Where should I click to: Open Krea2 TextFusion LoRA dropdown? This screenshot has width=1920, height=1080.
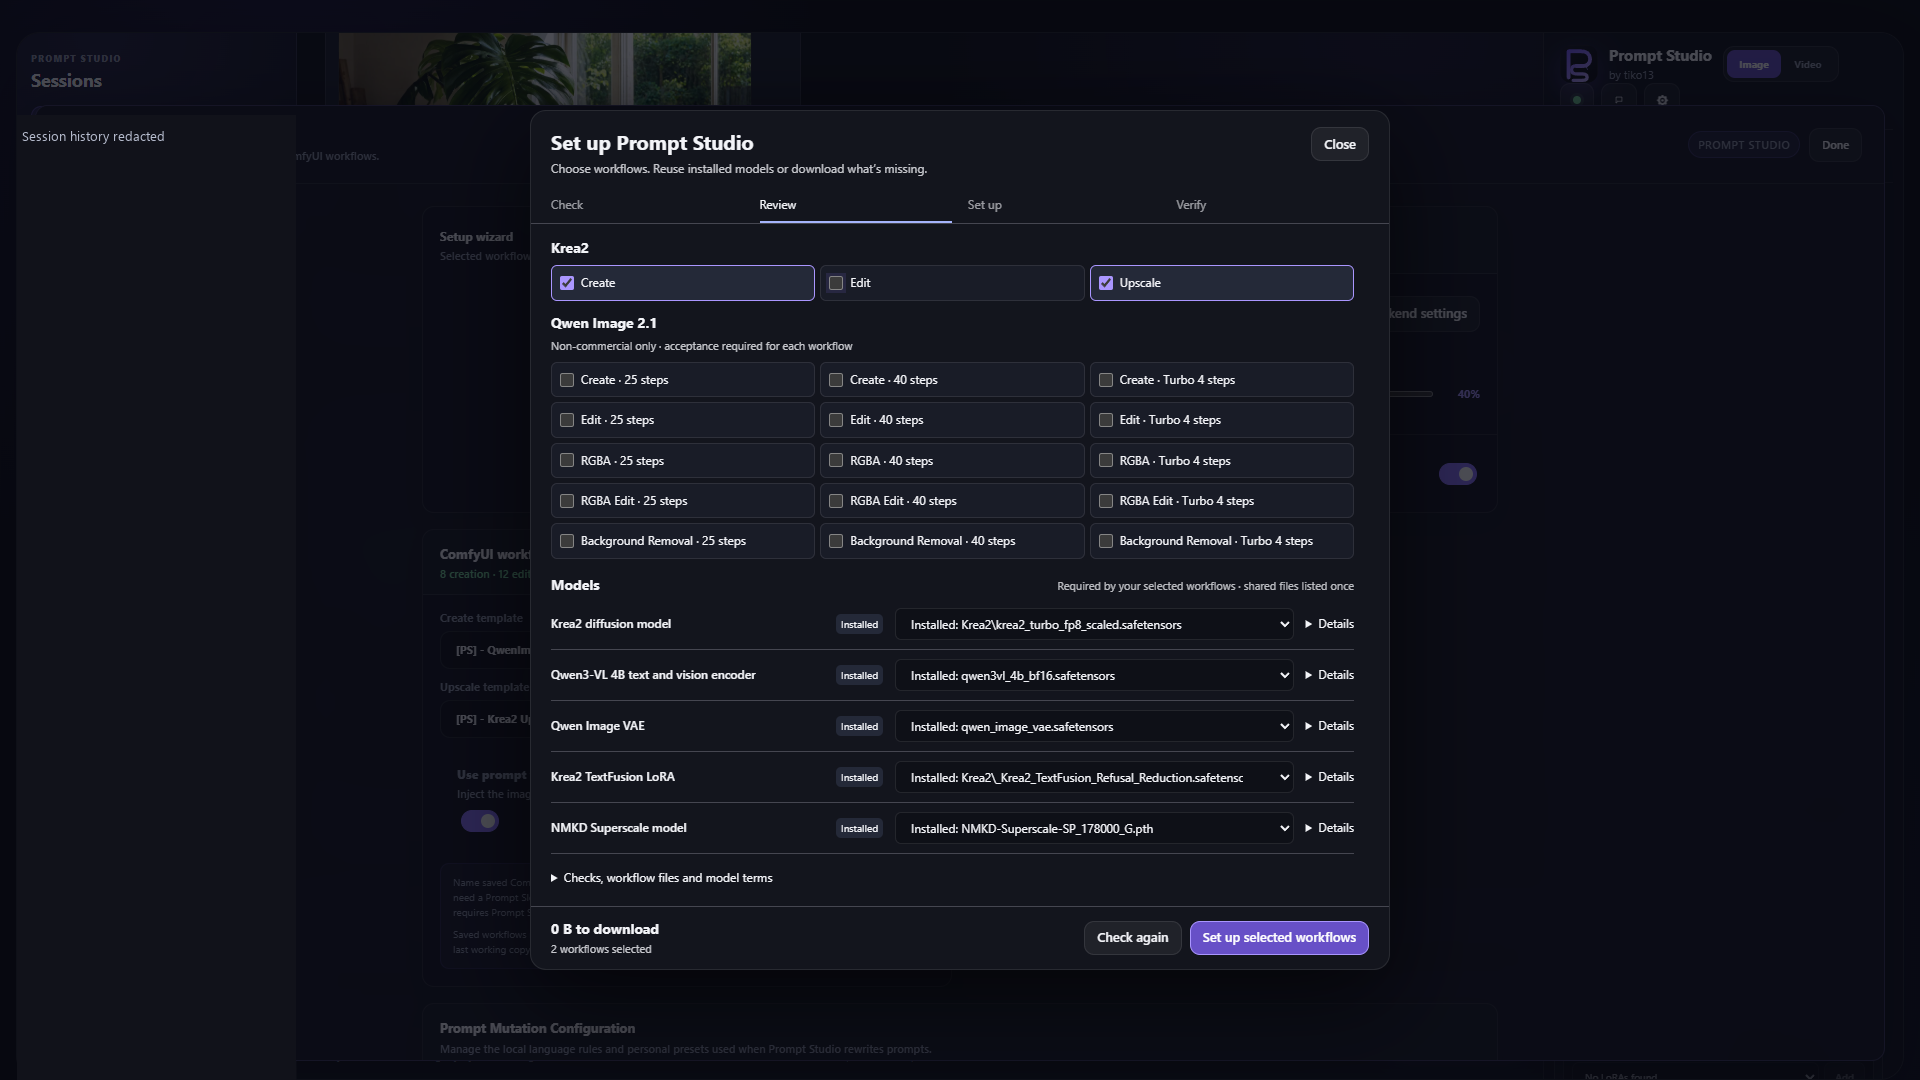pyautogui.click(x=1094, y=778)
